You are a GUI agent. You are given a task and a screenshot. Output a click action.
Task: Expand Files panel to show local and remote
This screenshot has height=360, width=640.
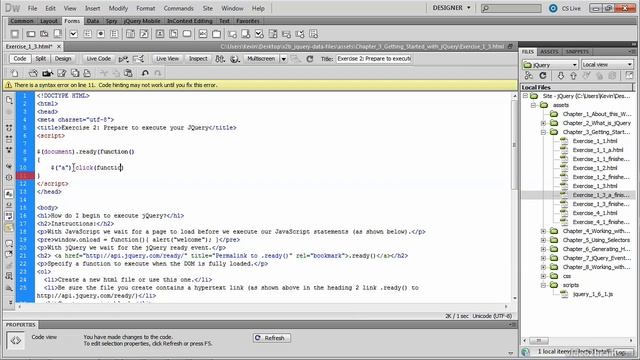(x=629, y=76)
